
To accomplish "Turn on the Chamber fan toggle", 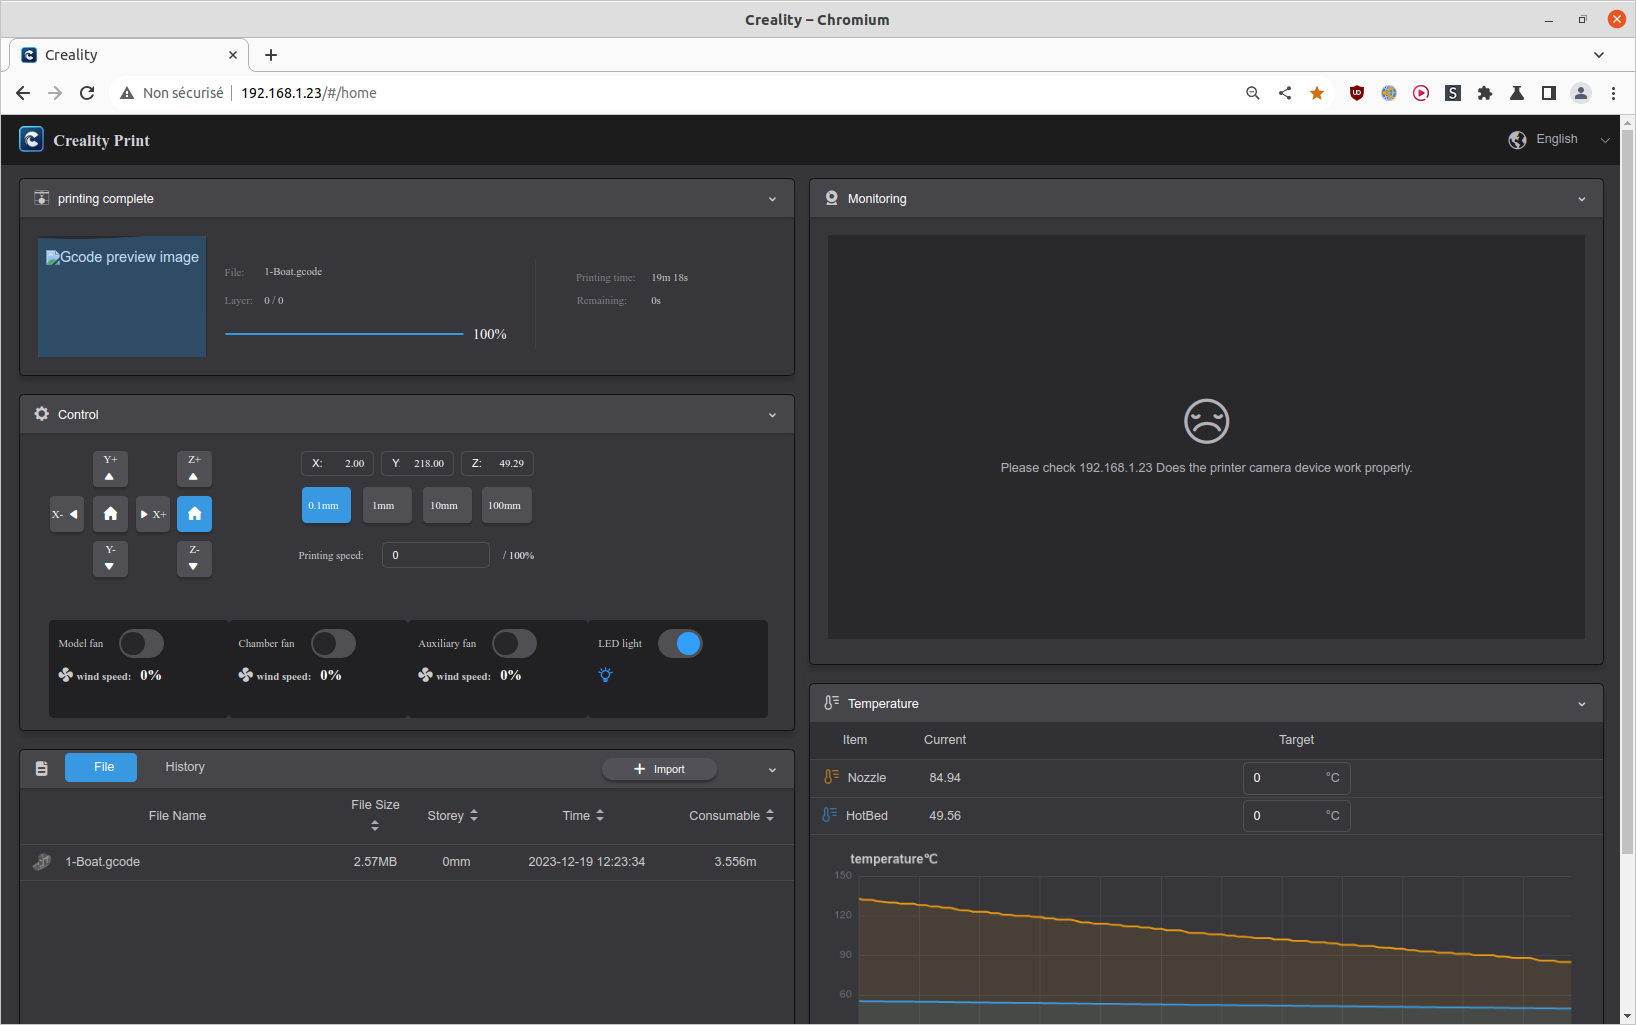I will (333, 644).
